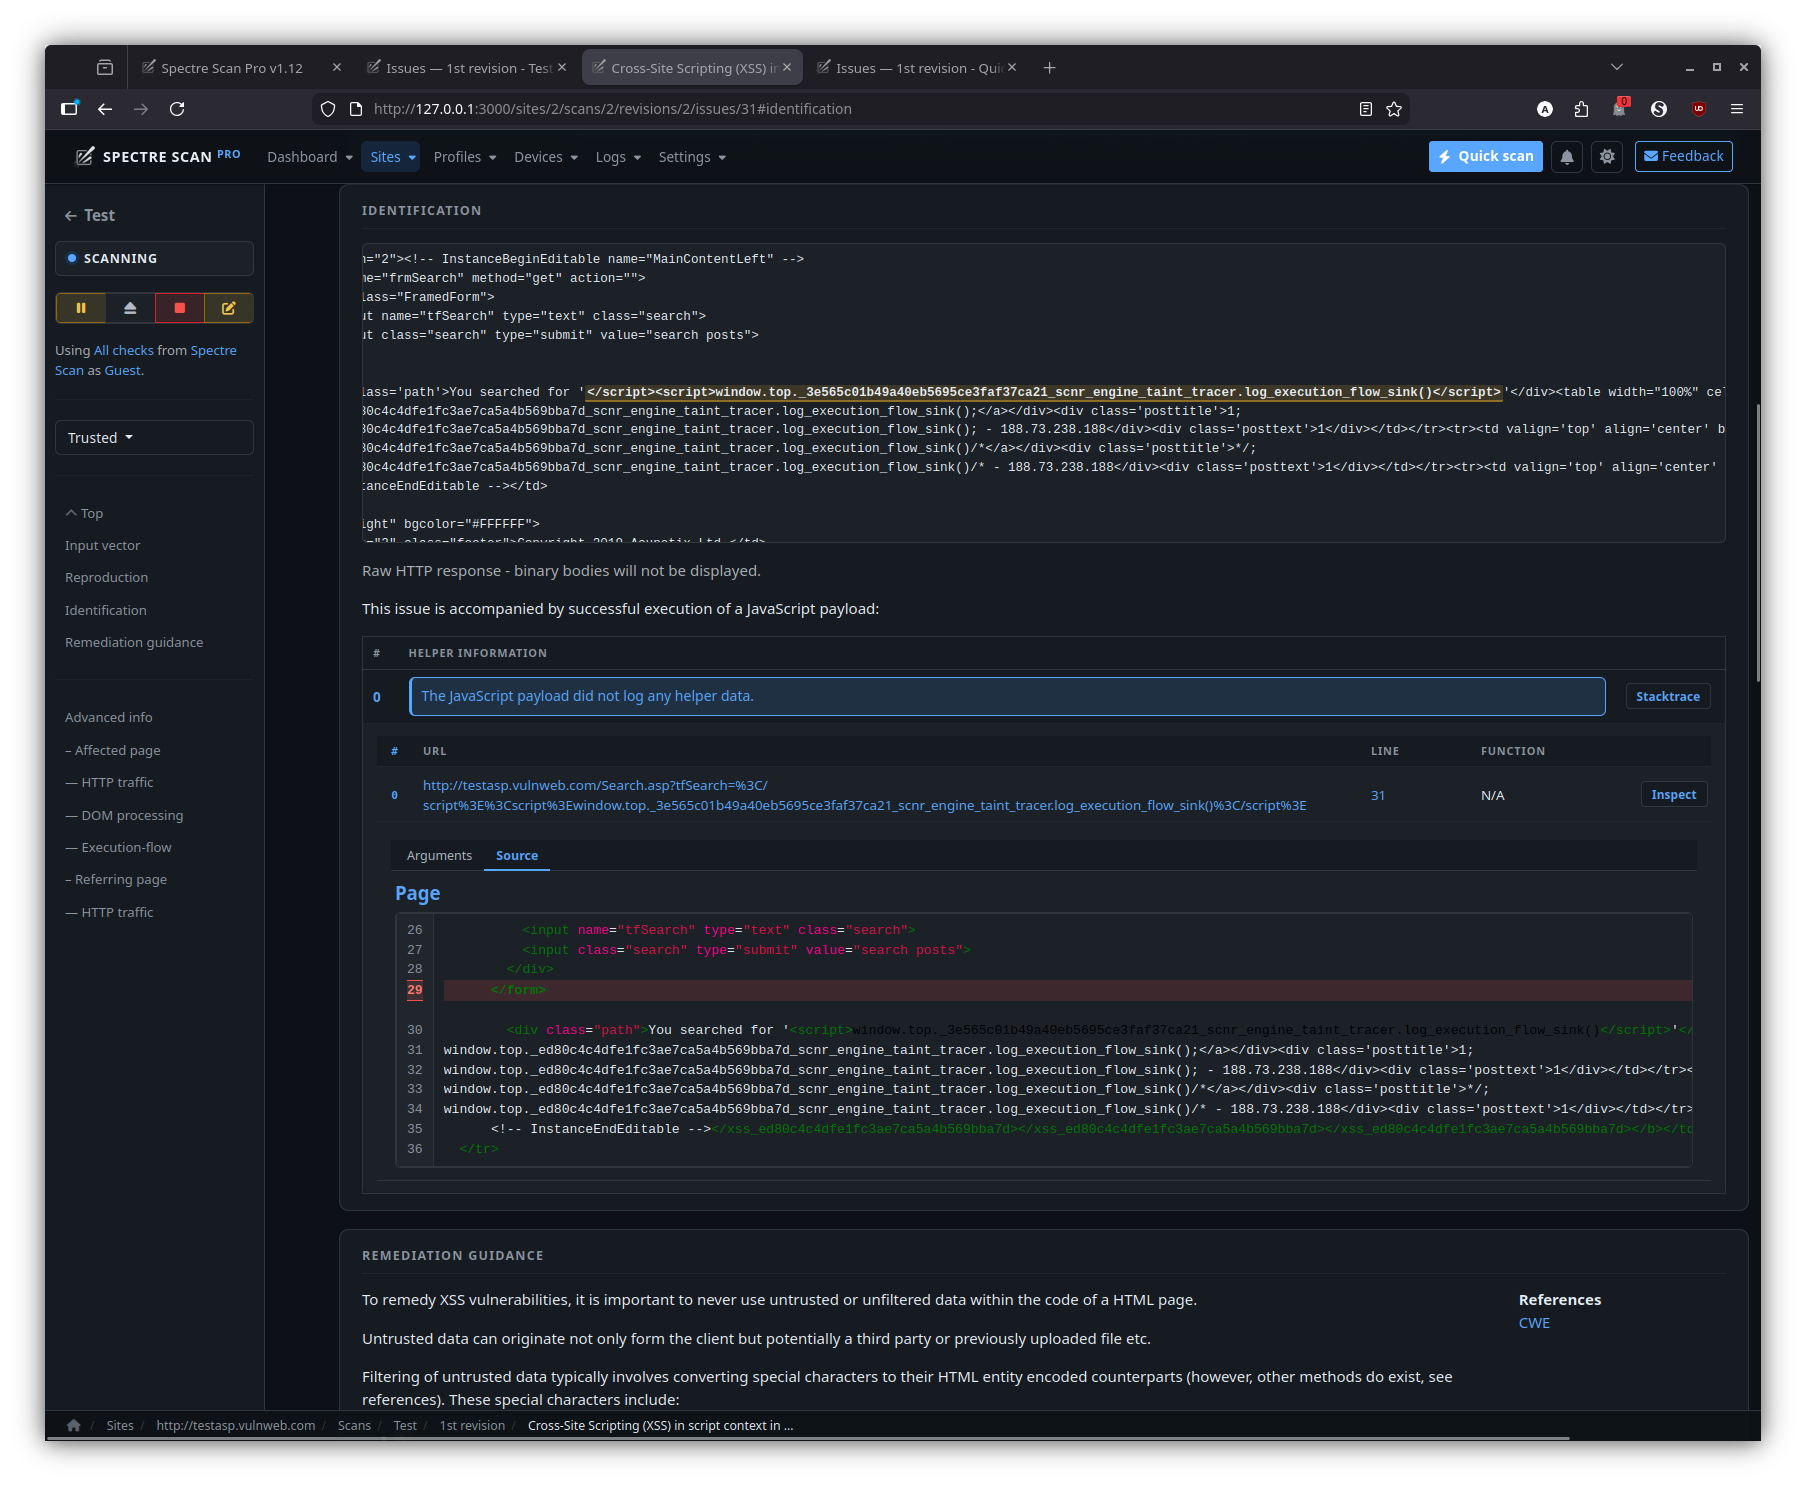Go to Remediation guidance in sidebar
Viewport: 1806px width, 1486px height.
click(134, 642)
